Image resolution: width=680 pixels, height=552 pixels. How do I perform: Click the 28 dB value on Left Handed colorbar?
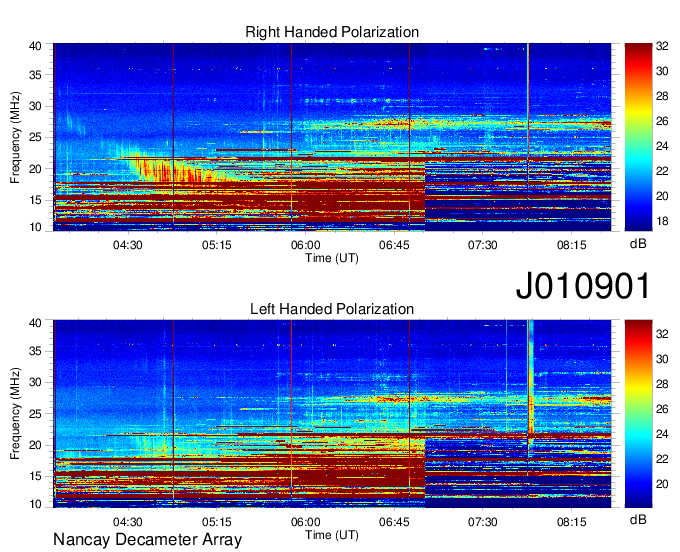(662, 384)
